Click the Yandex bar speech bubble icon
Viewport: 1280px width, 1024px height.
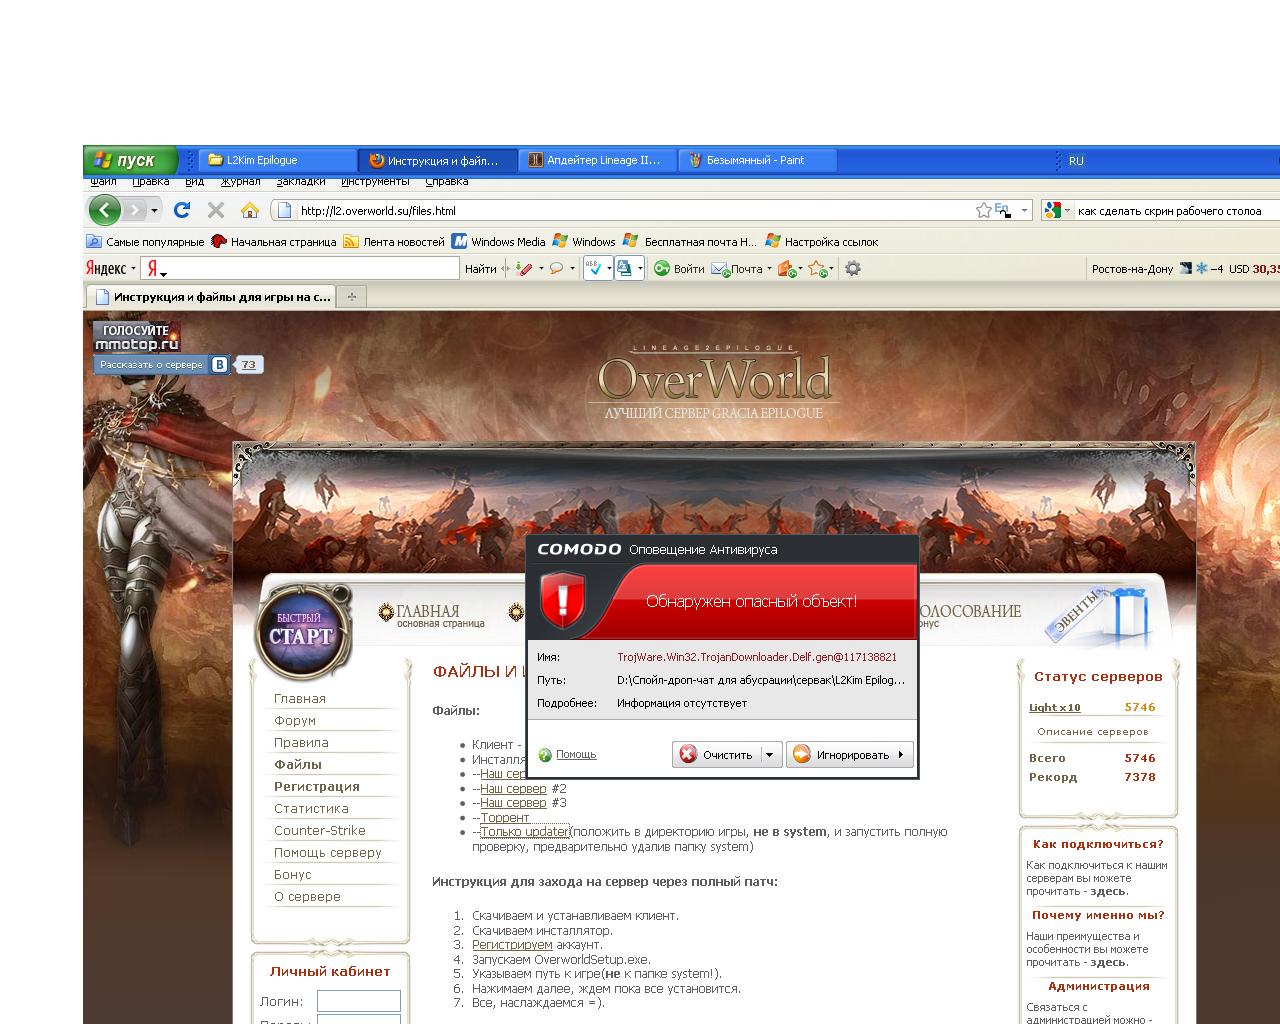tap(557, 268)
